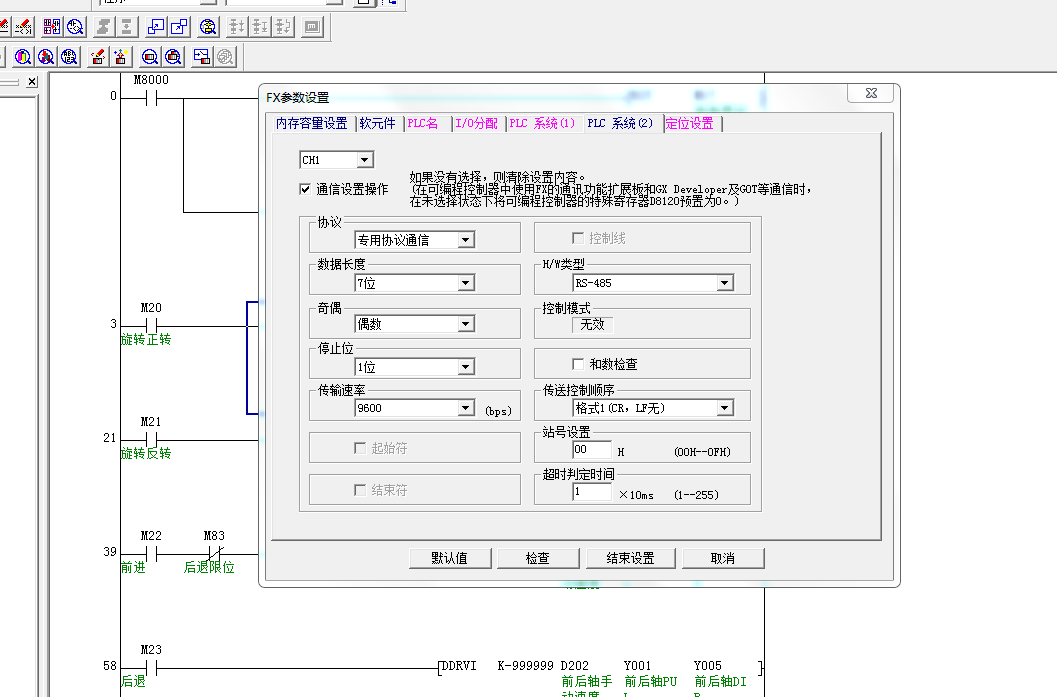Expand the 传输速率 9600 dropdown
Viewport: 1057px width, 697px height.
point(465,408)
